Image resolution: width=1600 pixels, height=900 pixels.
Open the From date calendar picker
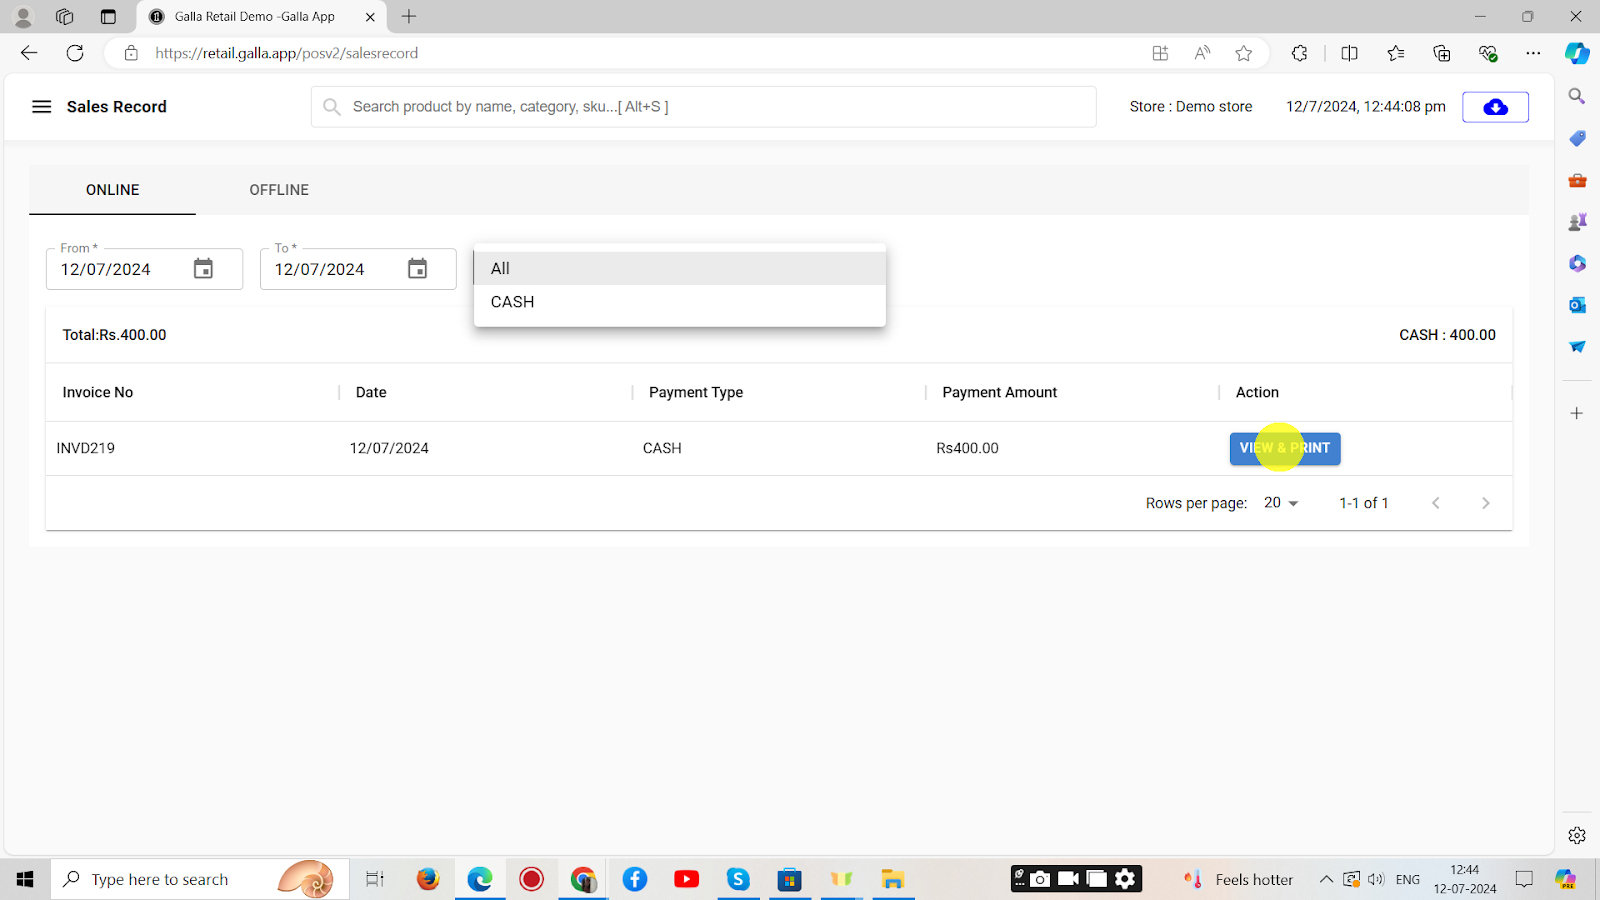click(x=203, y=269)
